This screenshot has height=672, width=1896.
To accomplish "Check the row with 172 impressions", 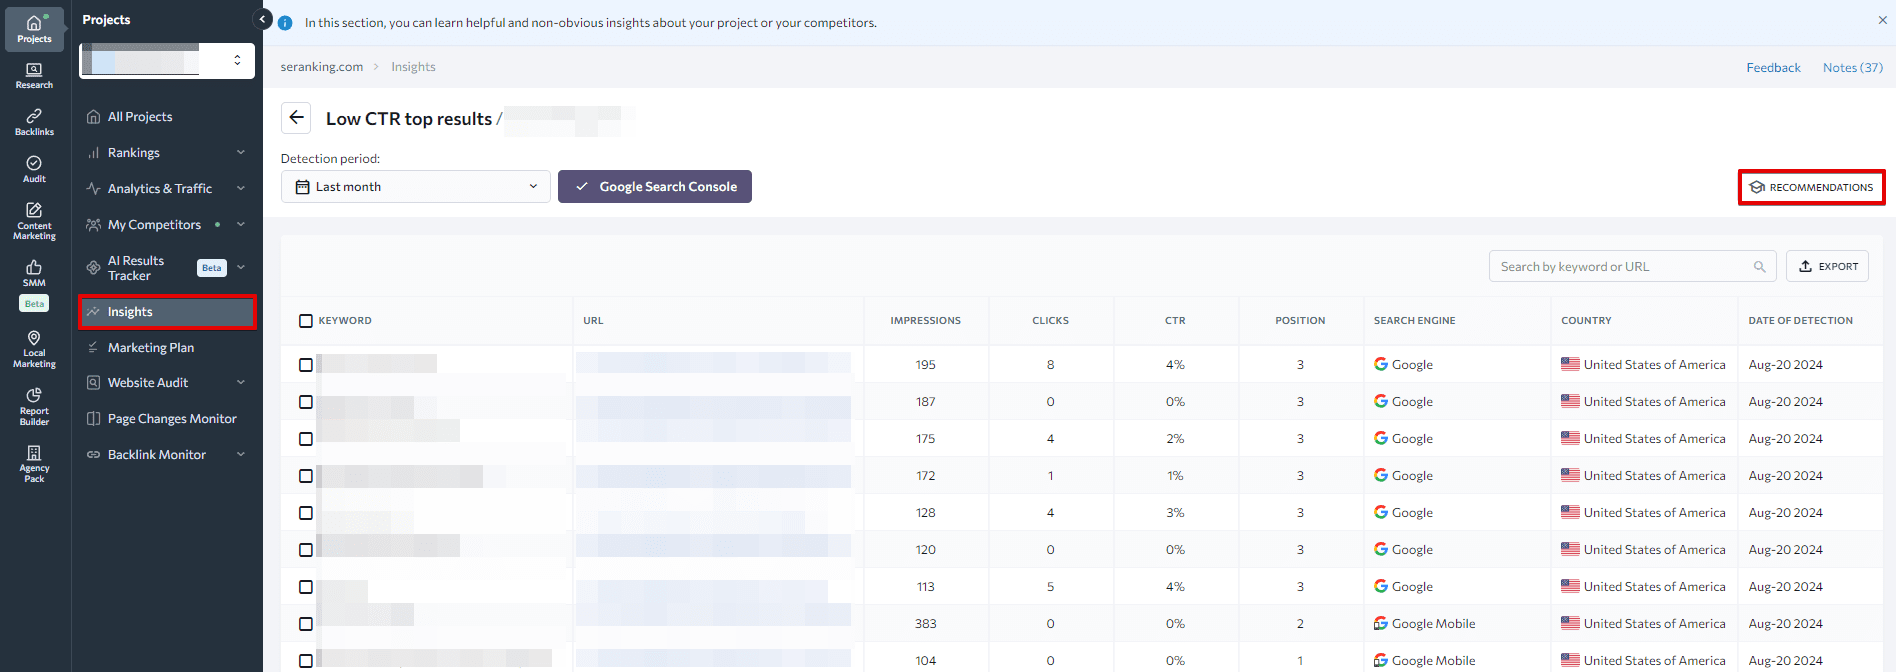I will pos(306,476).
